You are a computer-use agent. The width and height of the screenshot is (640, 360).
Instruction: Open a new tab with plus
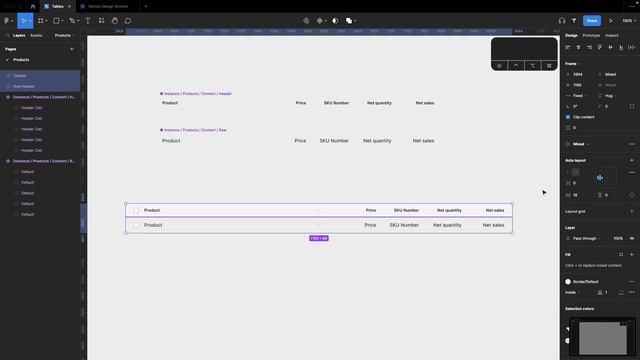[x=146, y=7]
